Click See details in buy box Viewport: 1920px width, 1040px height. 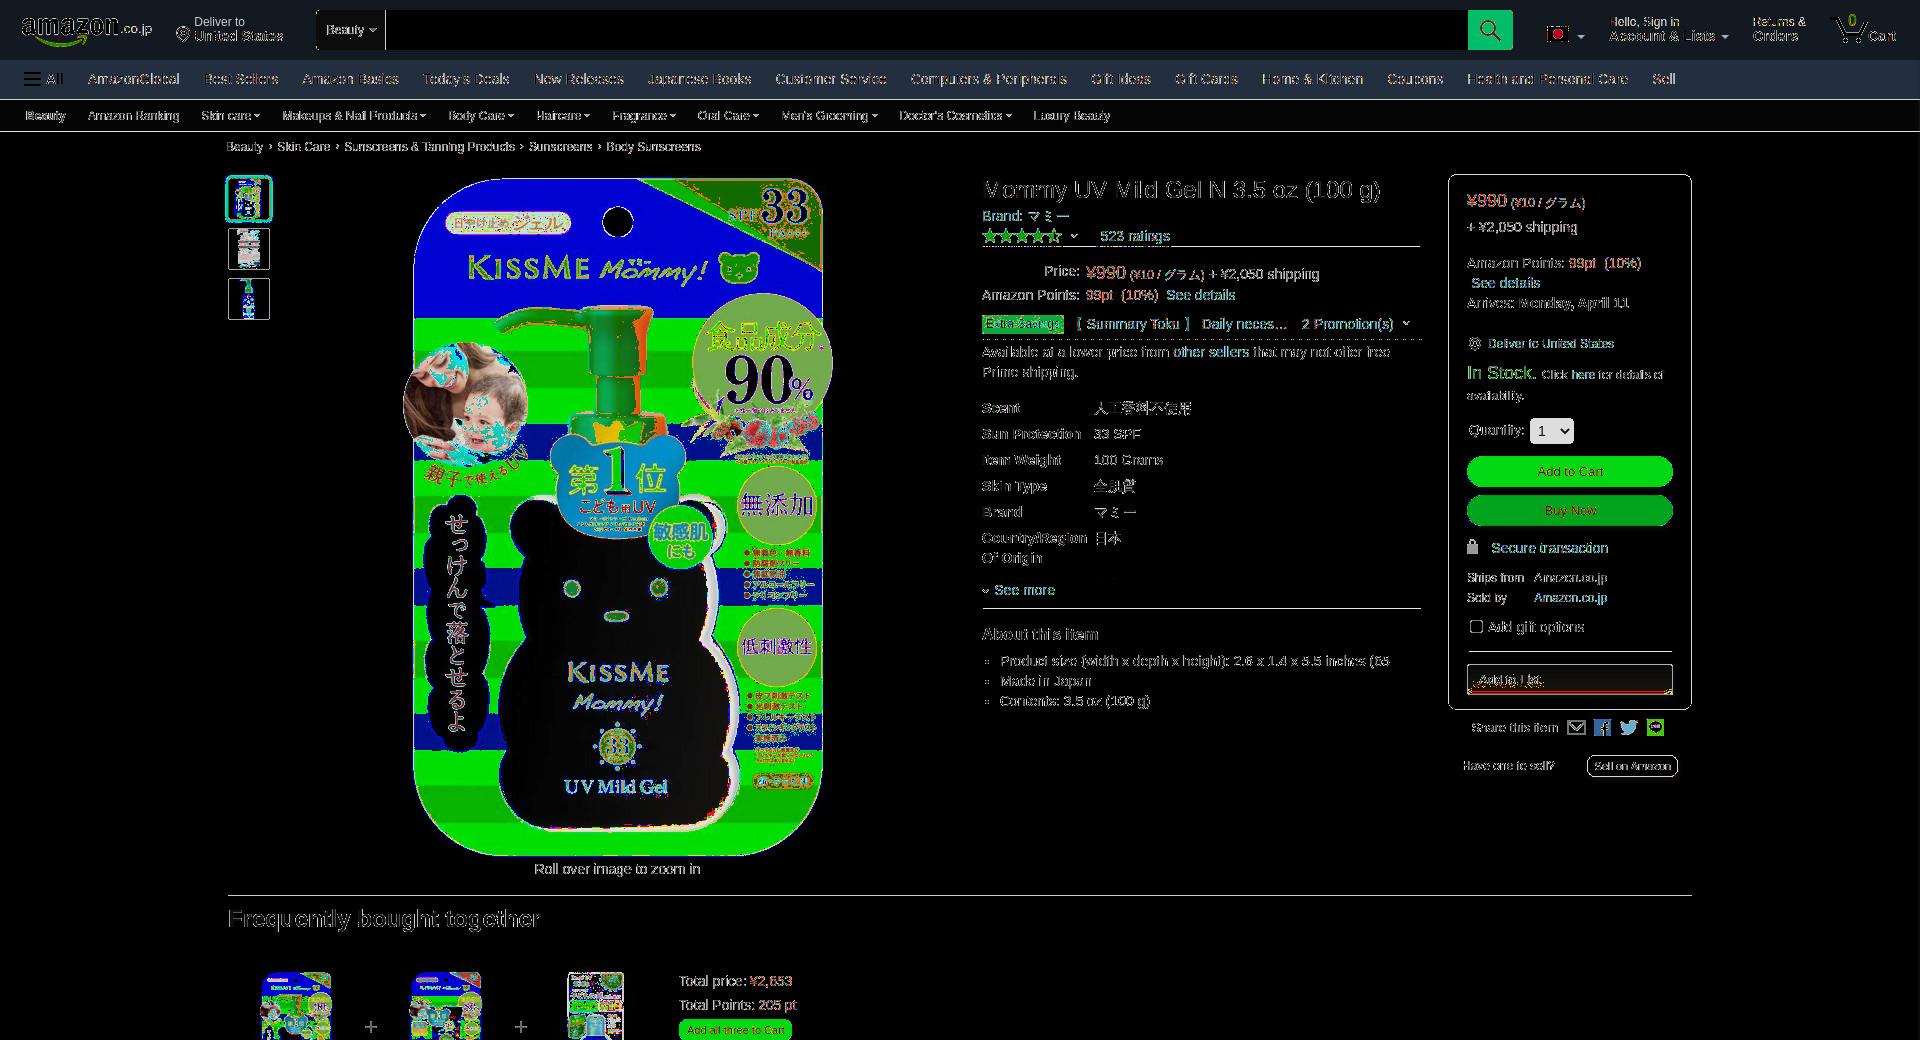(x=1505, y=283)
